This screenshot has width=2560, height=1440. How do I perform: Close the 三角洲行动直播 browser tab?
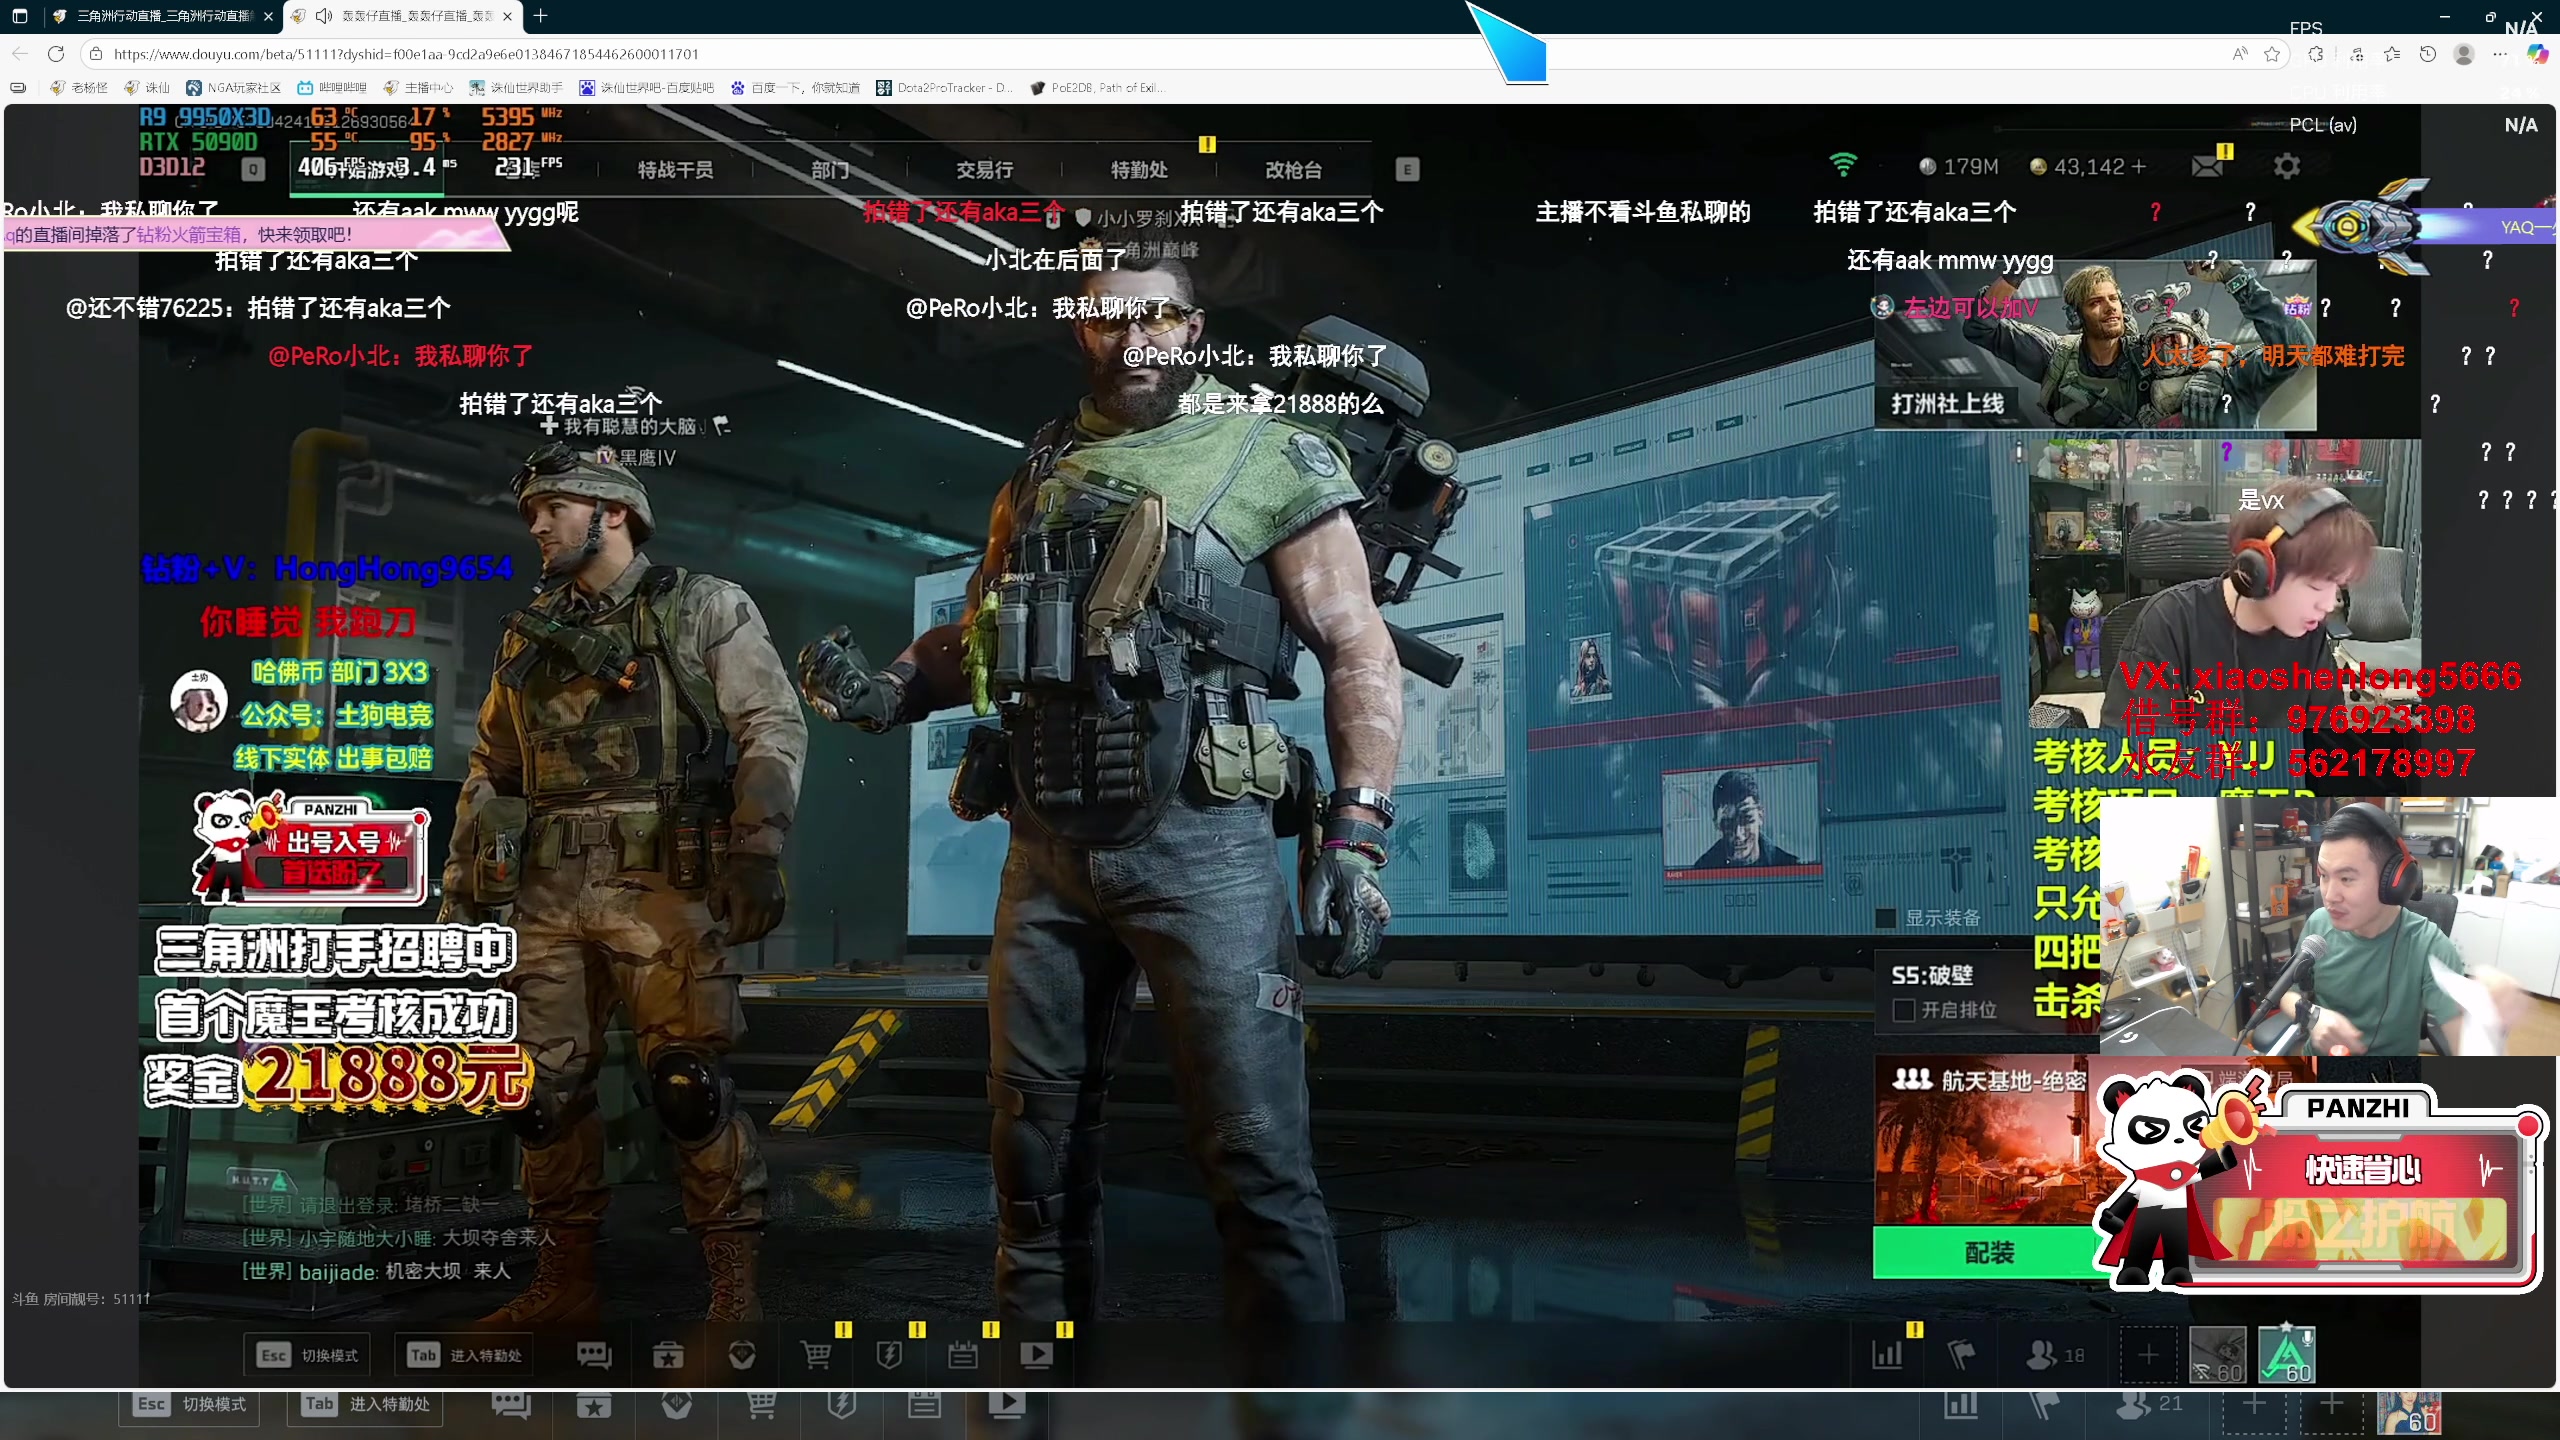(x=267, y=16)
